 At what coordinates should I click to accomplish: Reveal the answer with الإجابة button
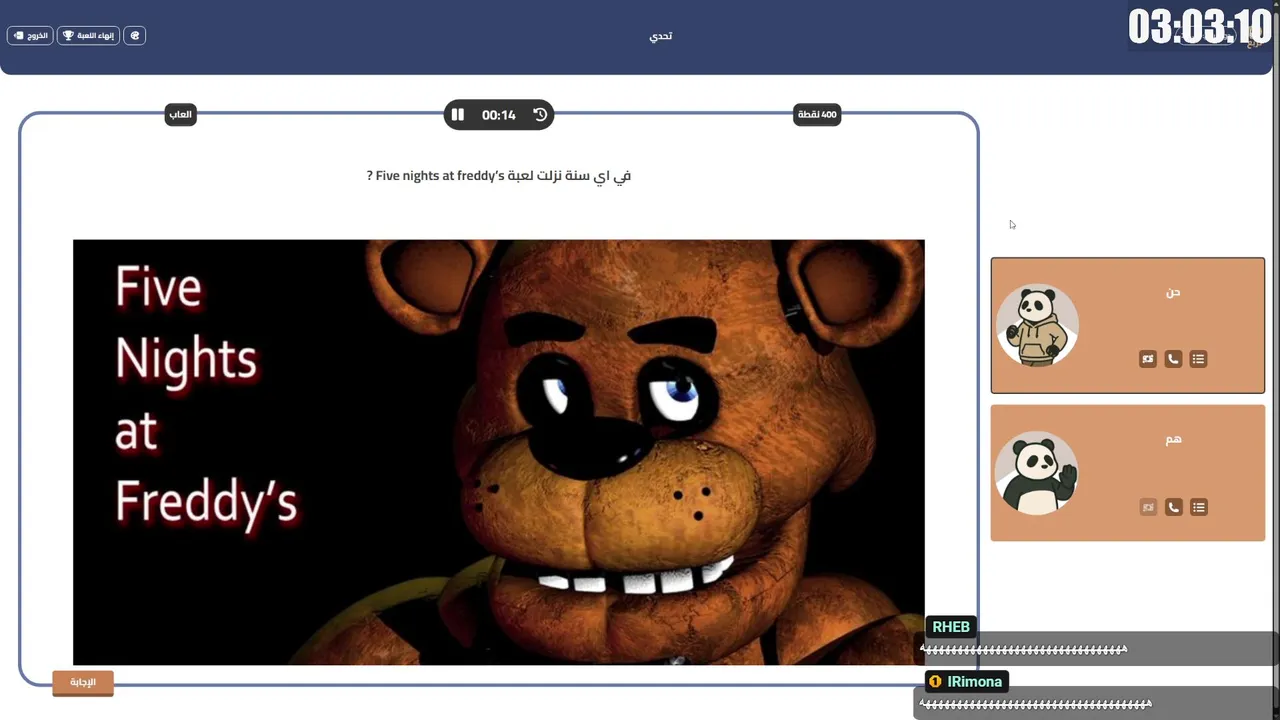point(83,682)
